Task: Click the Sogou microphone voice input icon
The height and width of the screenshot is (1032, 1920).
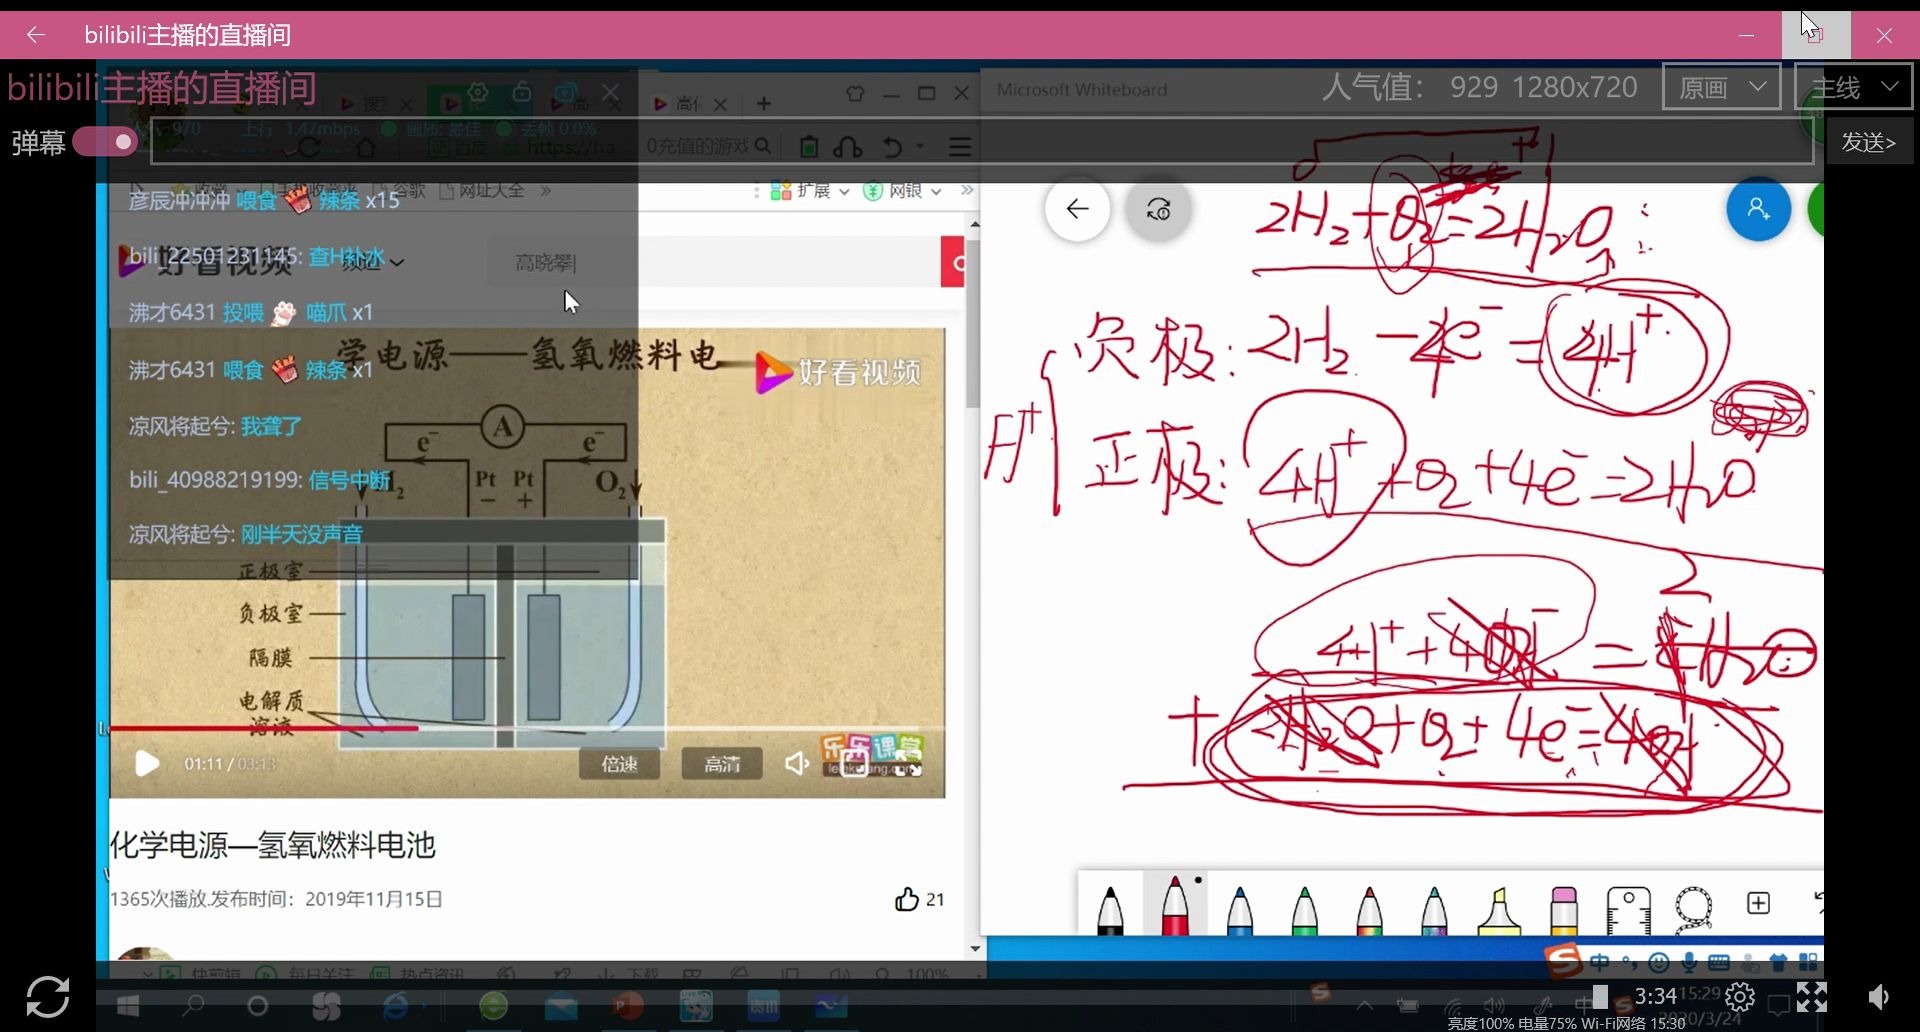Action: click(1689, 963)
